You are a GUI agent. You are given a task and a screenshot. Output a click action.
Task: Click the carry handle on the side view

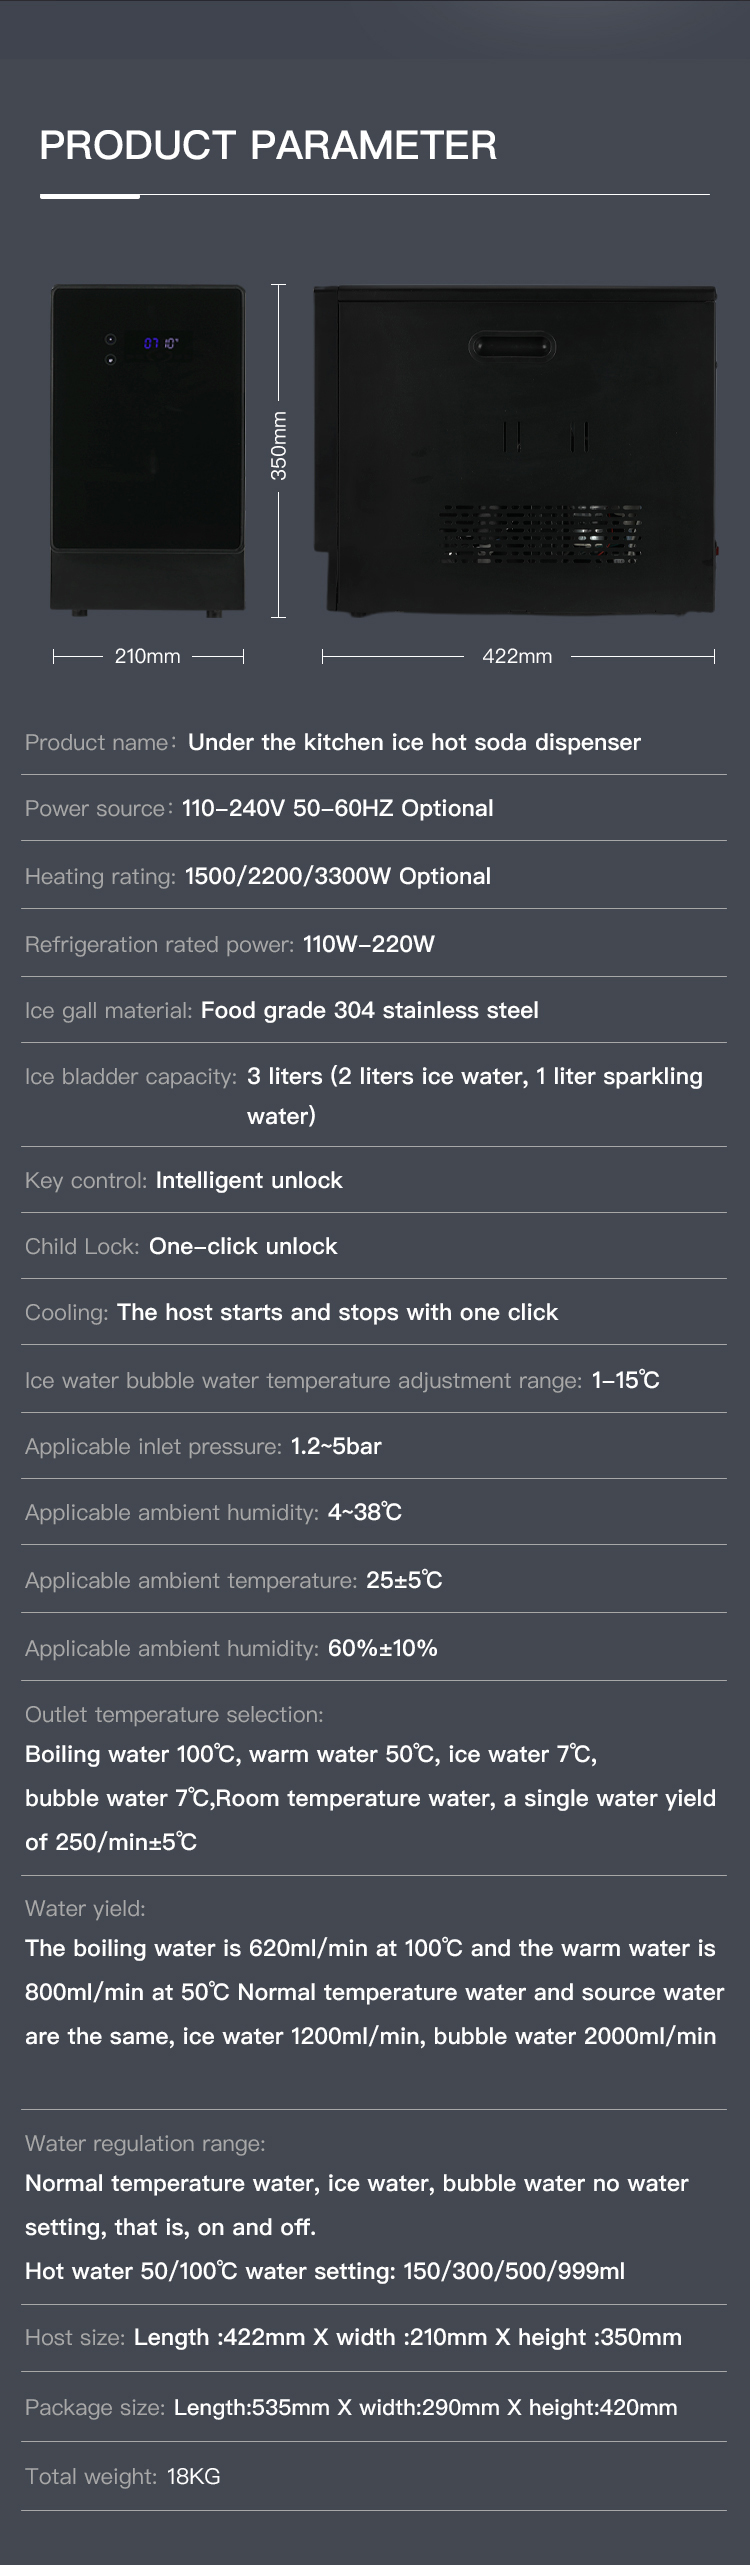coord(511,346)
